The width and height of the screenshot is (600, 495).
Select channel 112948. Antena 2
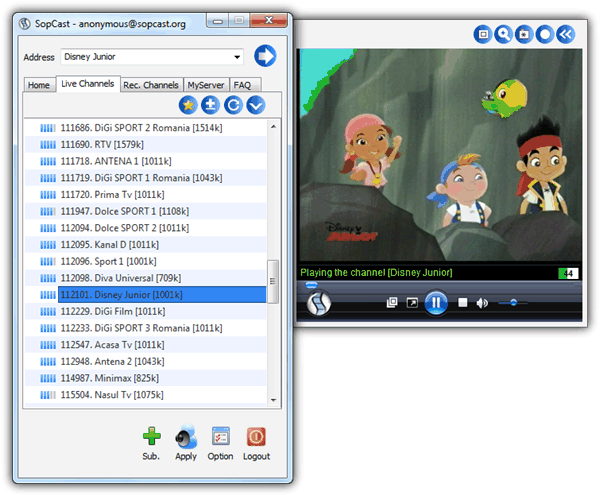point(145,361)
